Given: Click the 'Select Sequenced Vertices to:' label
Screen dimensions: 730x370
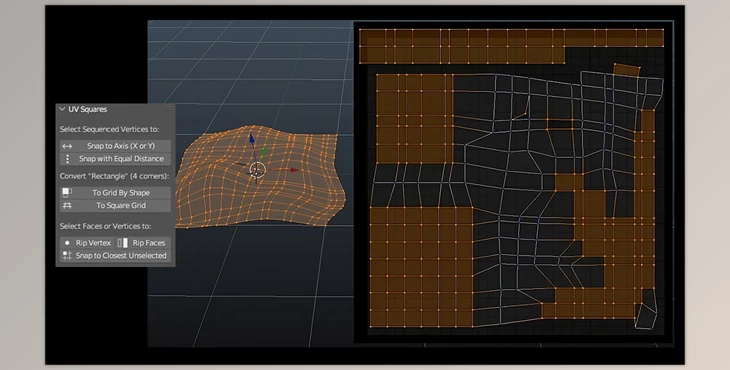Looking at the screenshot, I should [x=109, y=129].
